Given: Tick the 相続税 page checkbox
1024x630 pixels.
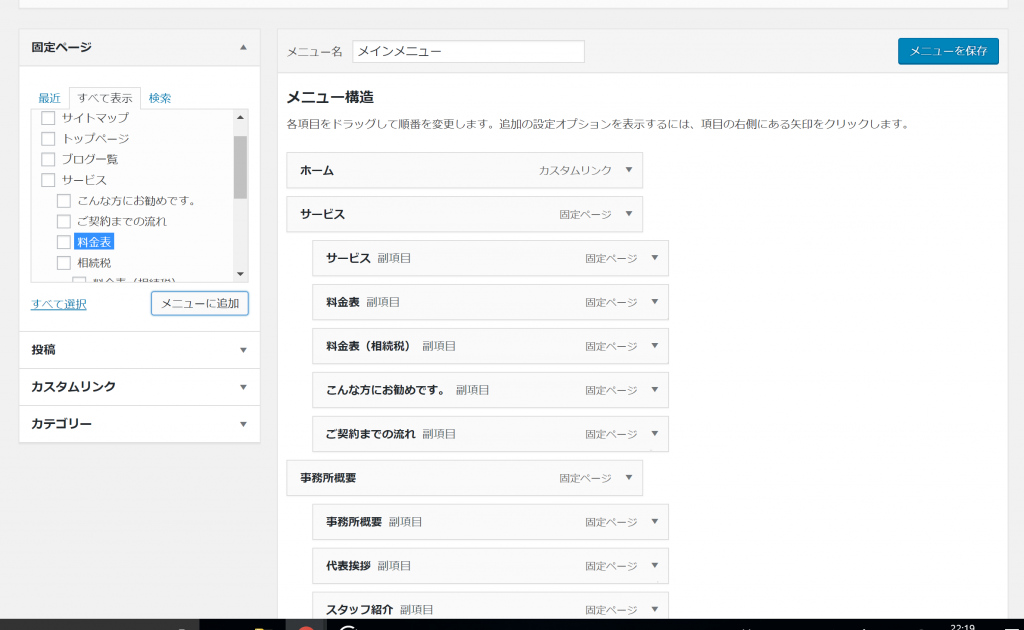Looking at the screenshot, I should 63,263.
